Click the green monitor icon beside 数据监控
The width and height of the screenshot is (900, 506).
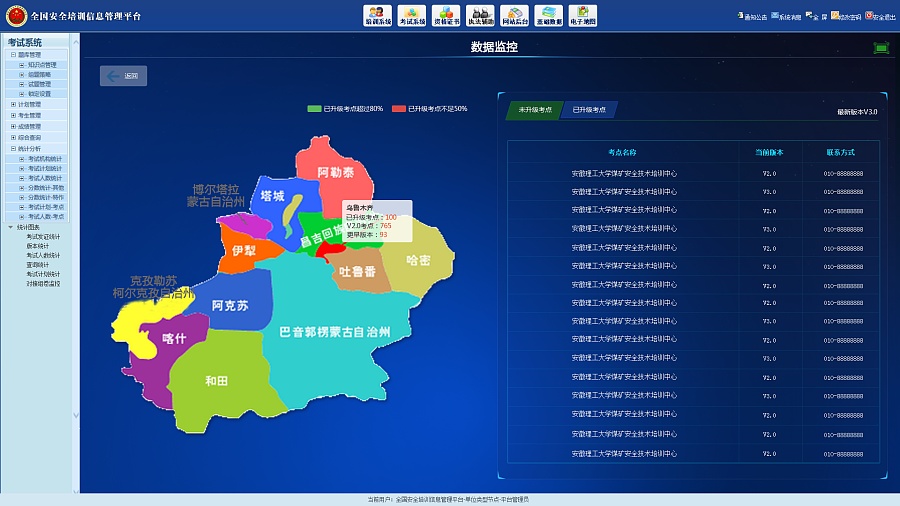point(881,48)
